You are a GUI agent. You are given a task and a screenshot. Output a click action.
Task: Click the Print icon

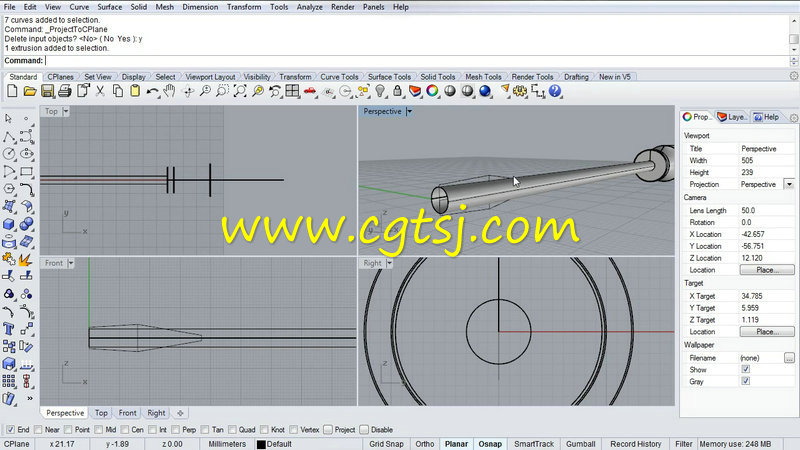click(65, 91)
